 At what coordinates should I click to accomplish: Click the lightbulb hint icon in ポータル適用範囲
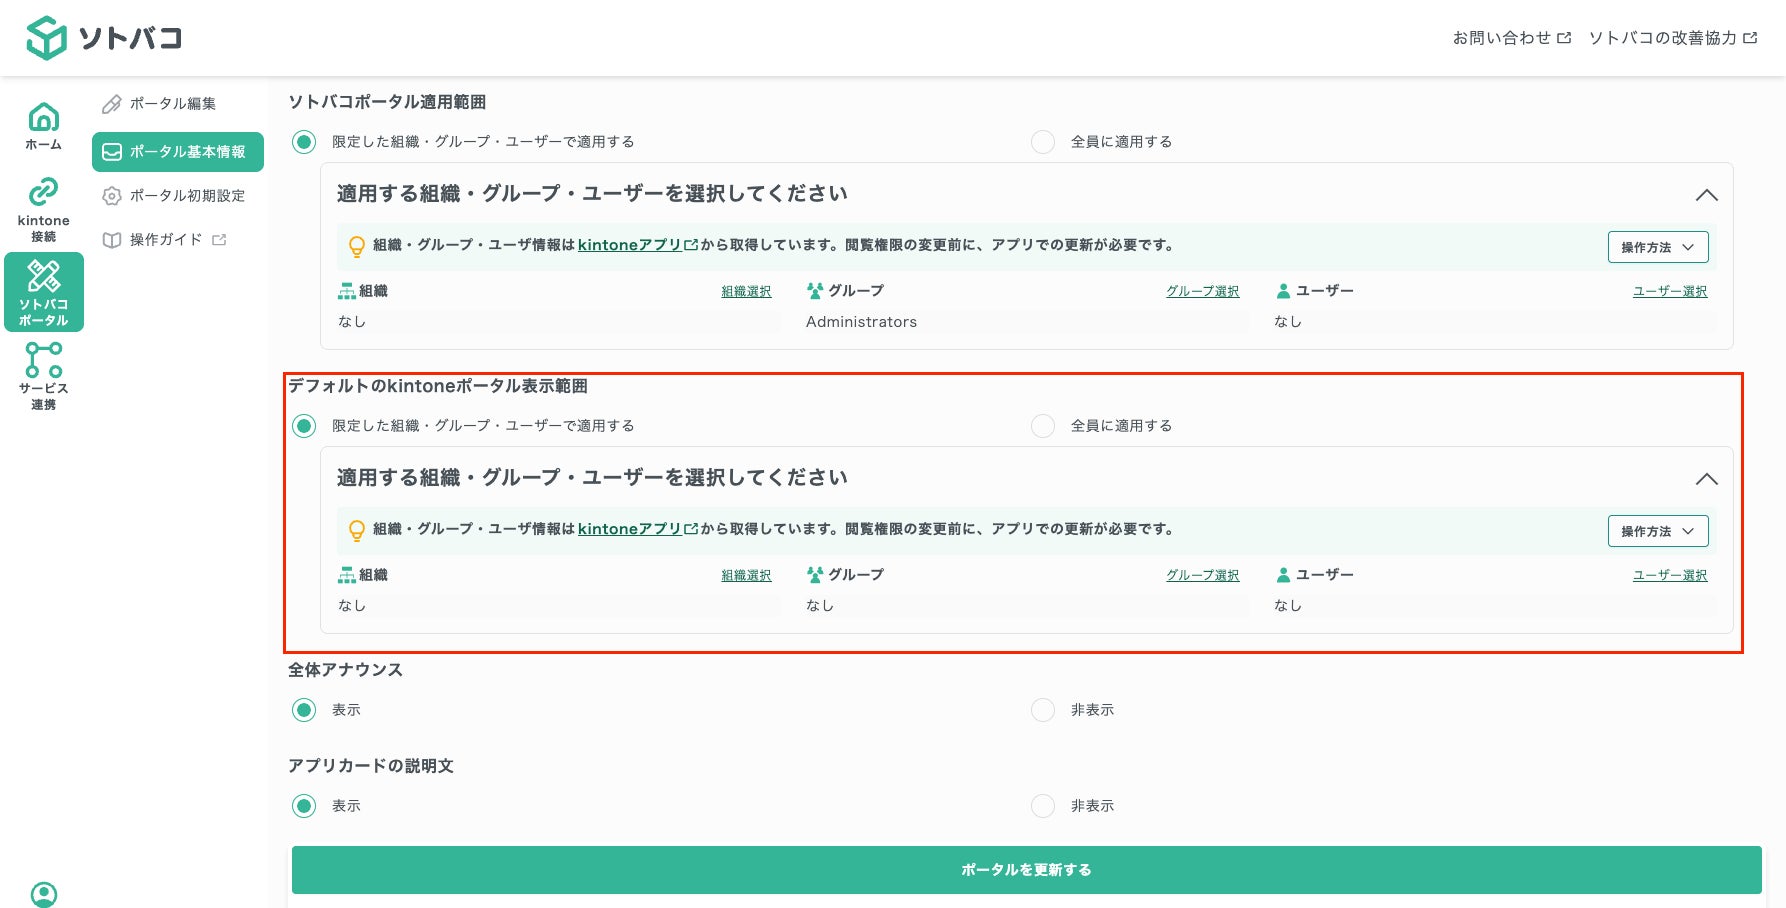tap(356, 246)
